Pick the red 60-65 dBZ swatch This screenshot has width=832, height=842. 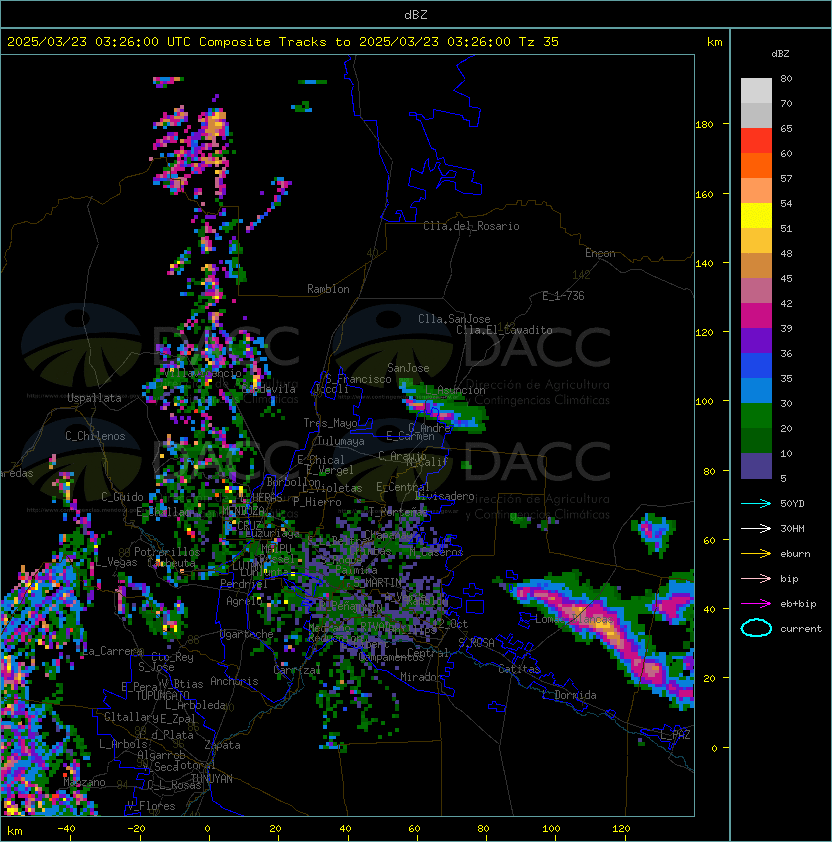click(x=756, y=140)
